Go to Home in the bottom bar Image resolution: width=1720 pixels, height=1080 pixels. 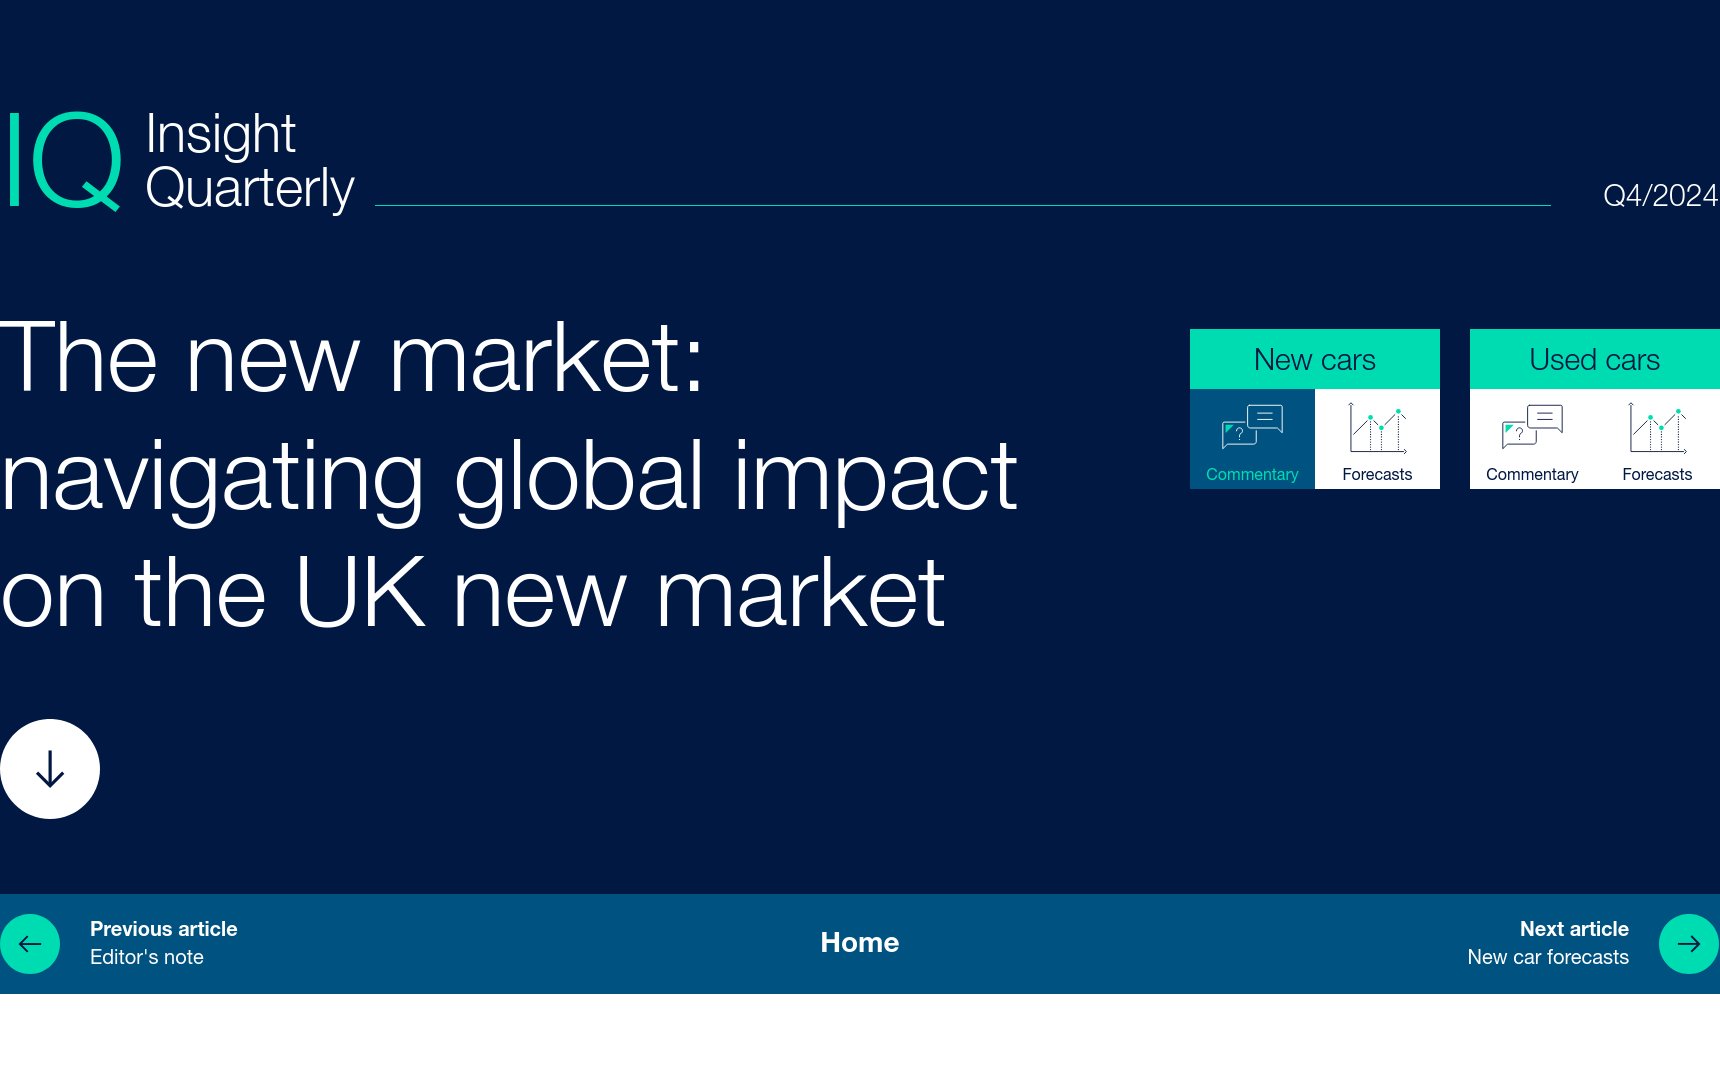pos(859,943)
